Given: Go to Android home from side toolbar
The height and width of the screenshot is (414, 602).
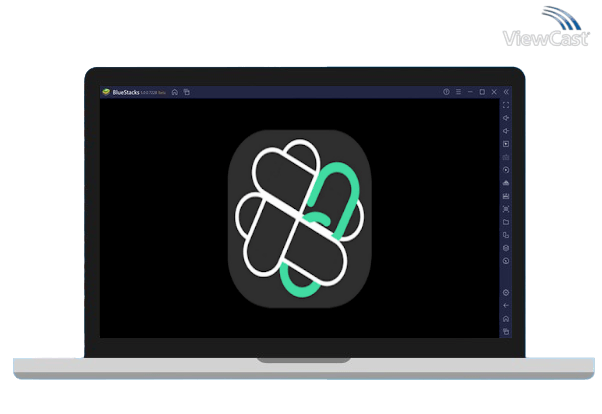Looking at the screenshot, I should (x=506, y=319).
